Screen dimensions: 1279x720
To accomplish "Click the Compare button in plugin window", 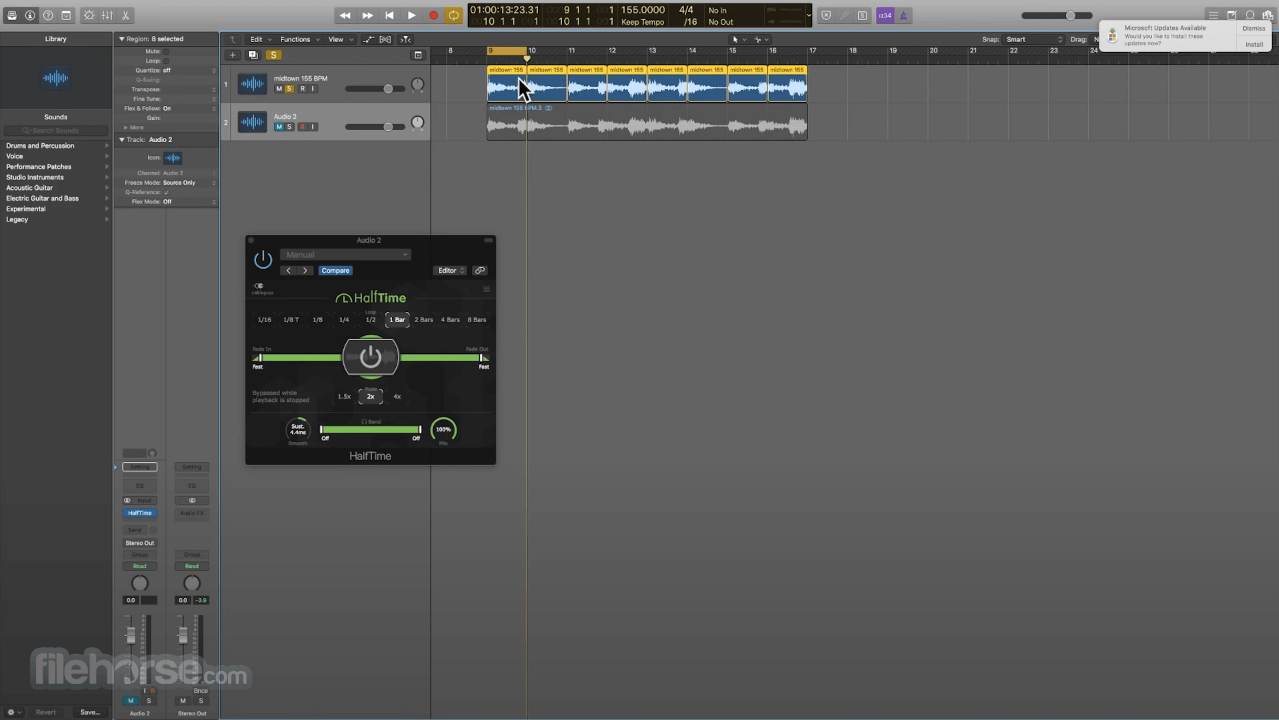I will (335, 270).
